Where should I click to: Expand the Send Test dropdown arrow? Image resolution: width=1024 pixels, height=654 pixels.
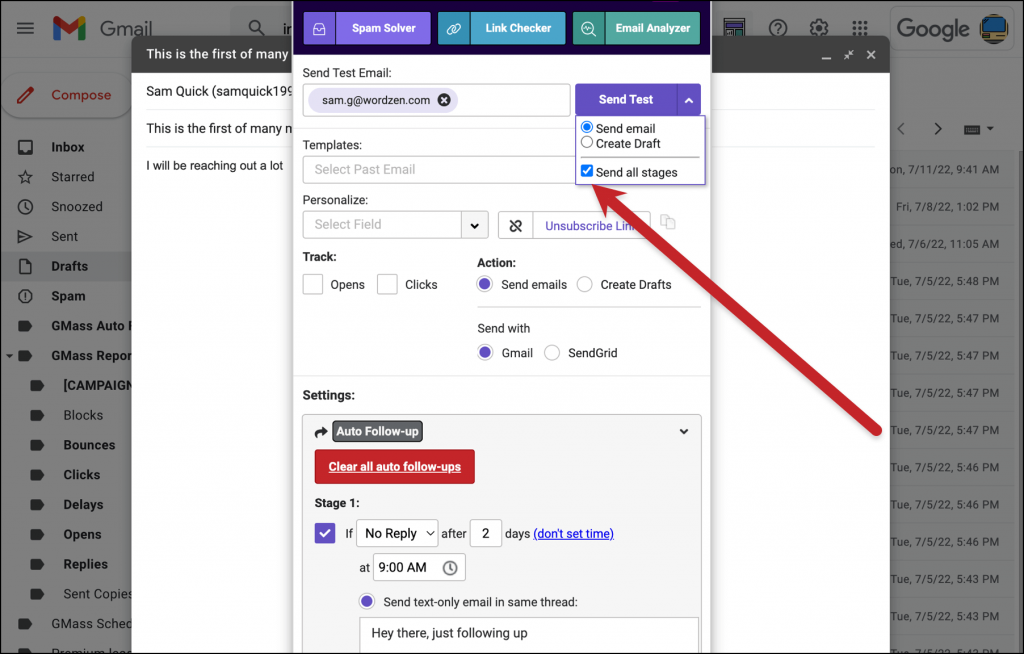coord(688,99)
